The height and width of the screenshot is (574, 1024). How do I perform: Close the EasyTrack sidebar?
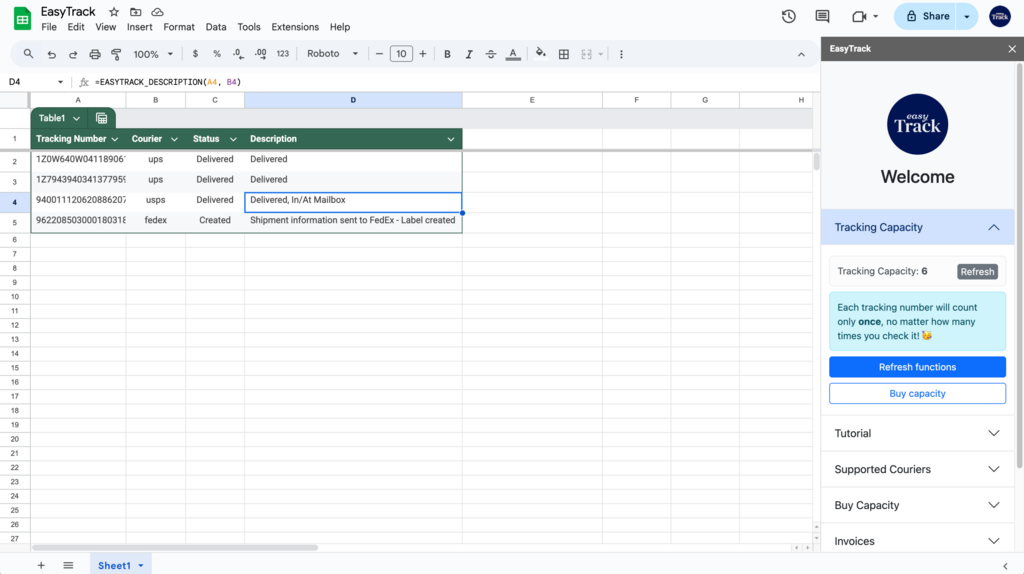tap(1012, 49)
